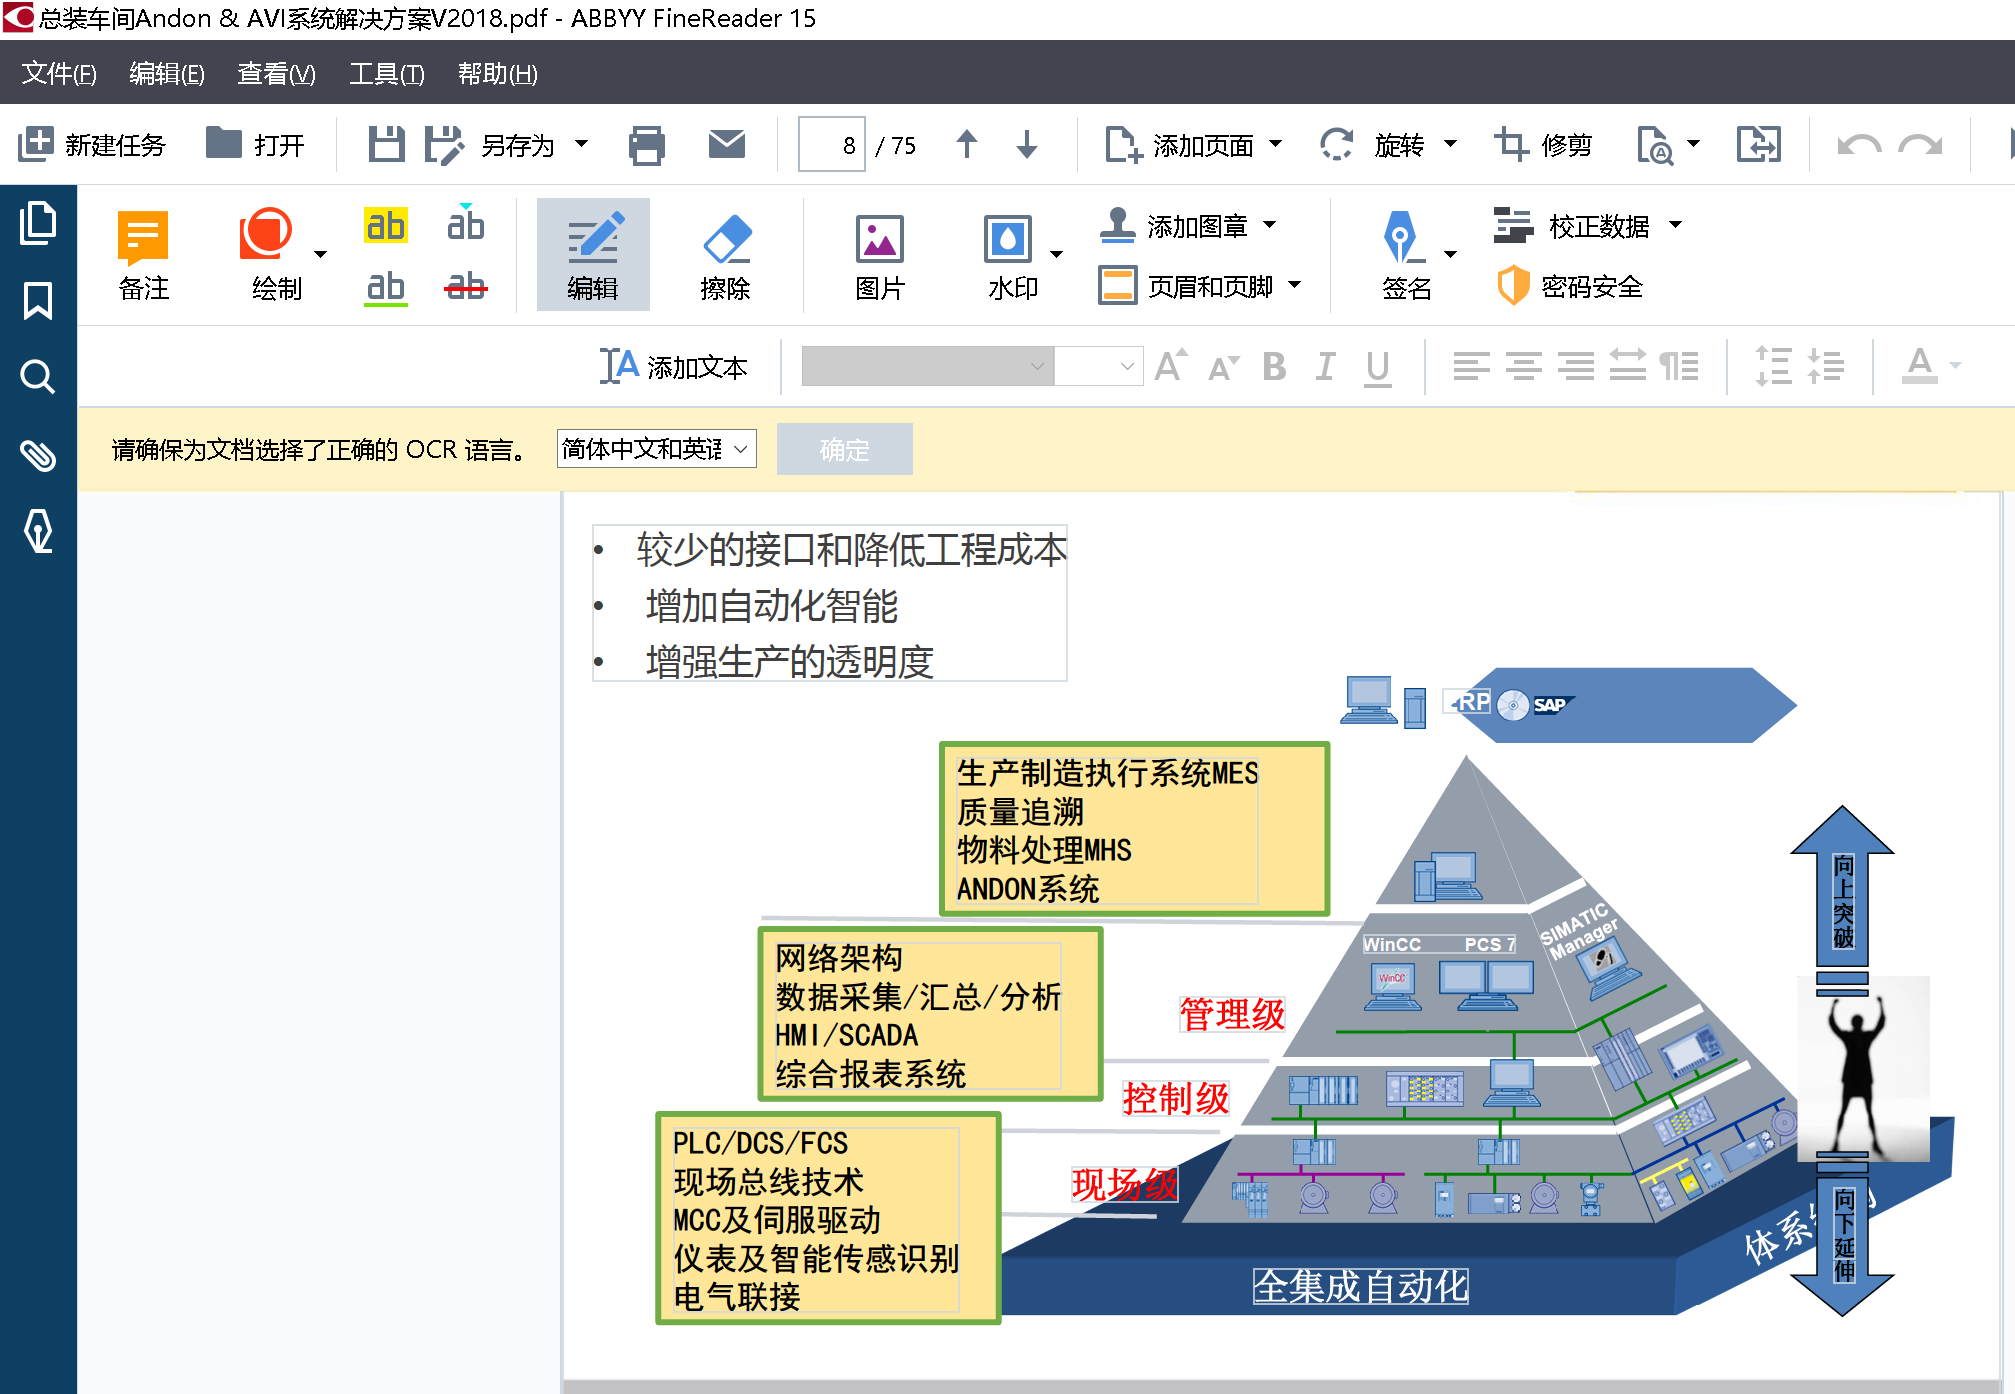Toggle Italic formatting
2015x1394 pixels.
[x=1326, y=366]
